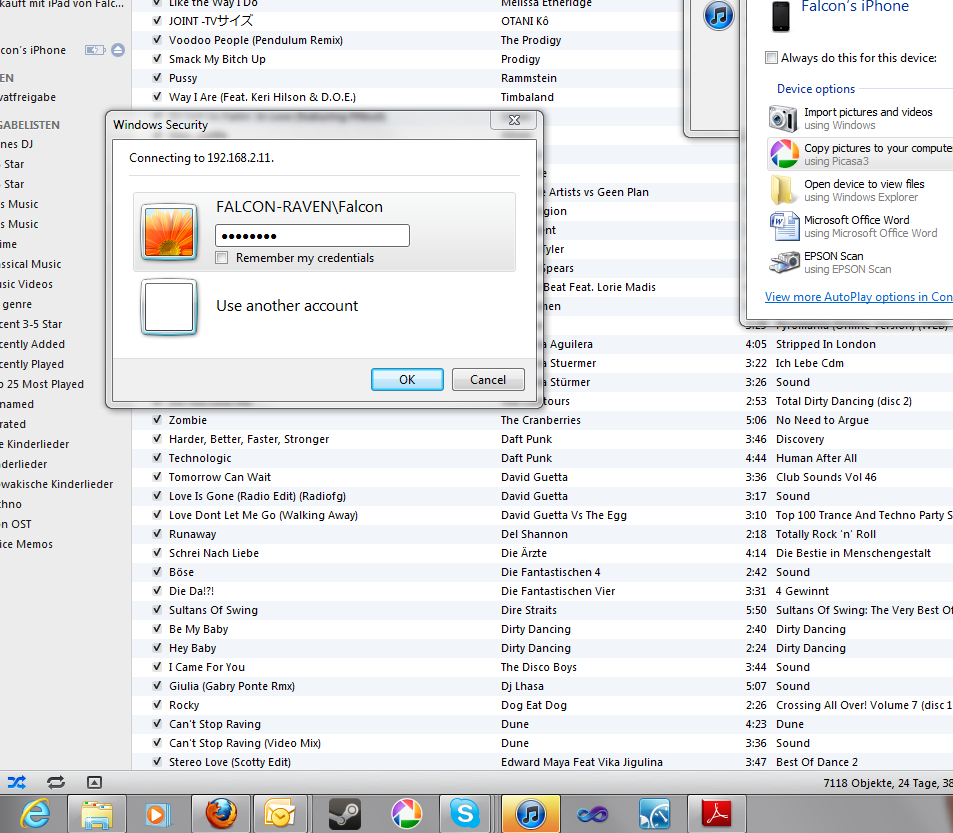
Task: Open Steam from the taskbar
Action: [345, 814]
